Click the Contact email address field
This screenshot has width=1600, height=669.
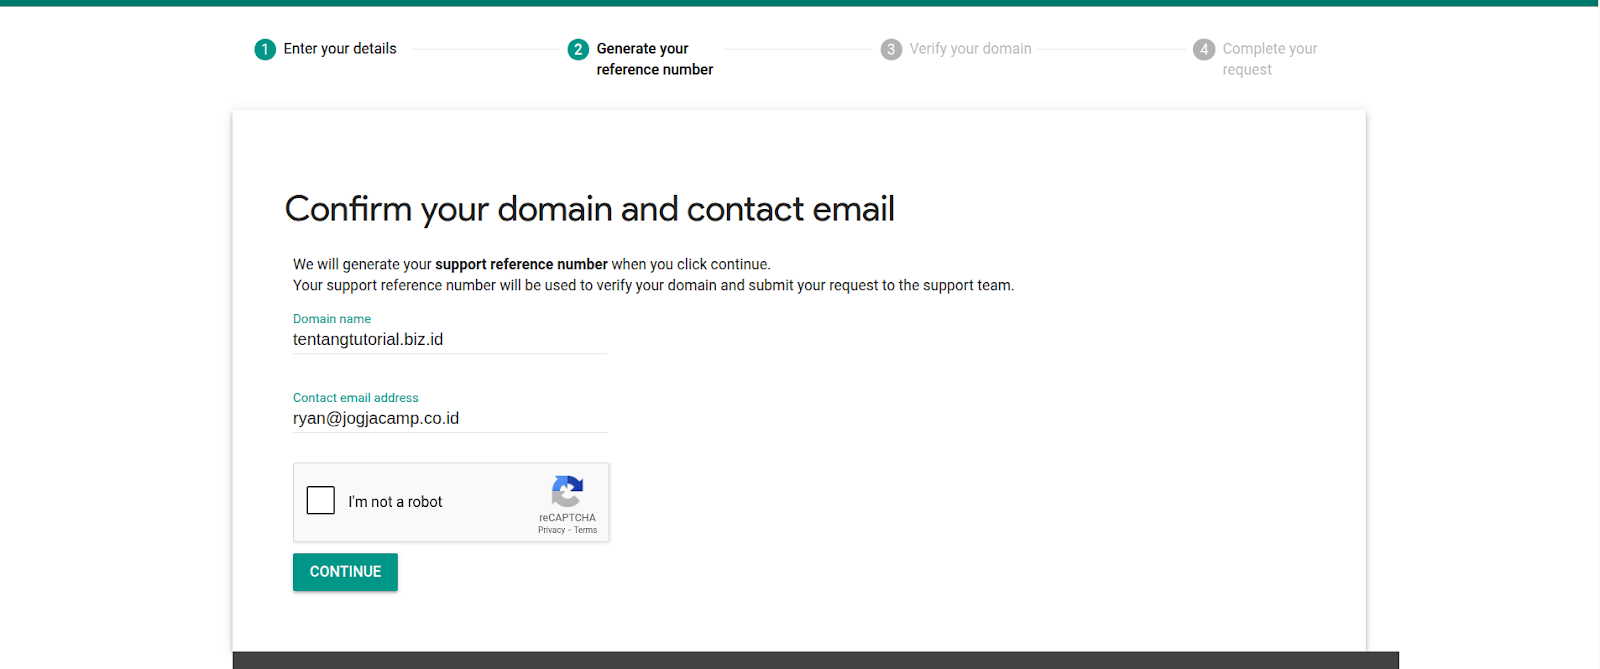pyautogui.click(x=450, y=419)
